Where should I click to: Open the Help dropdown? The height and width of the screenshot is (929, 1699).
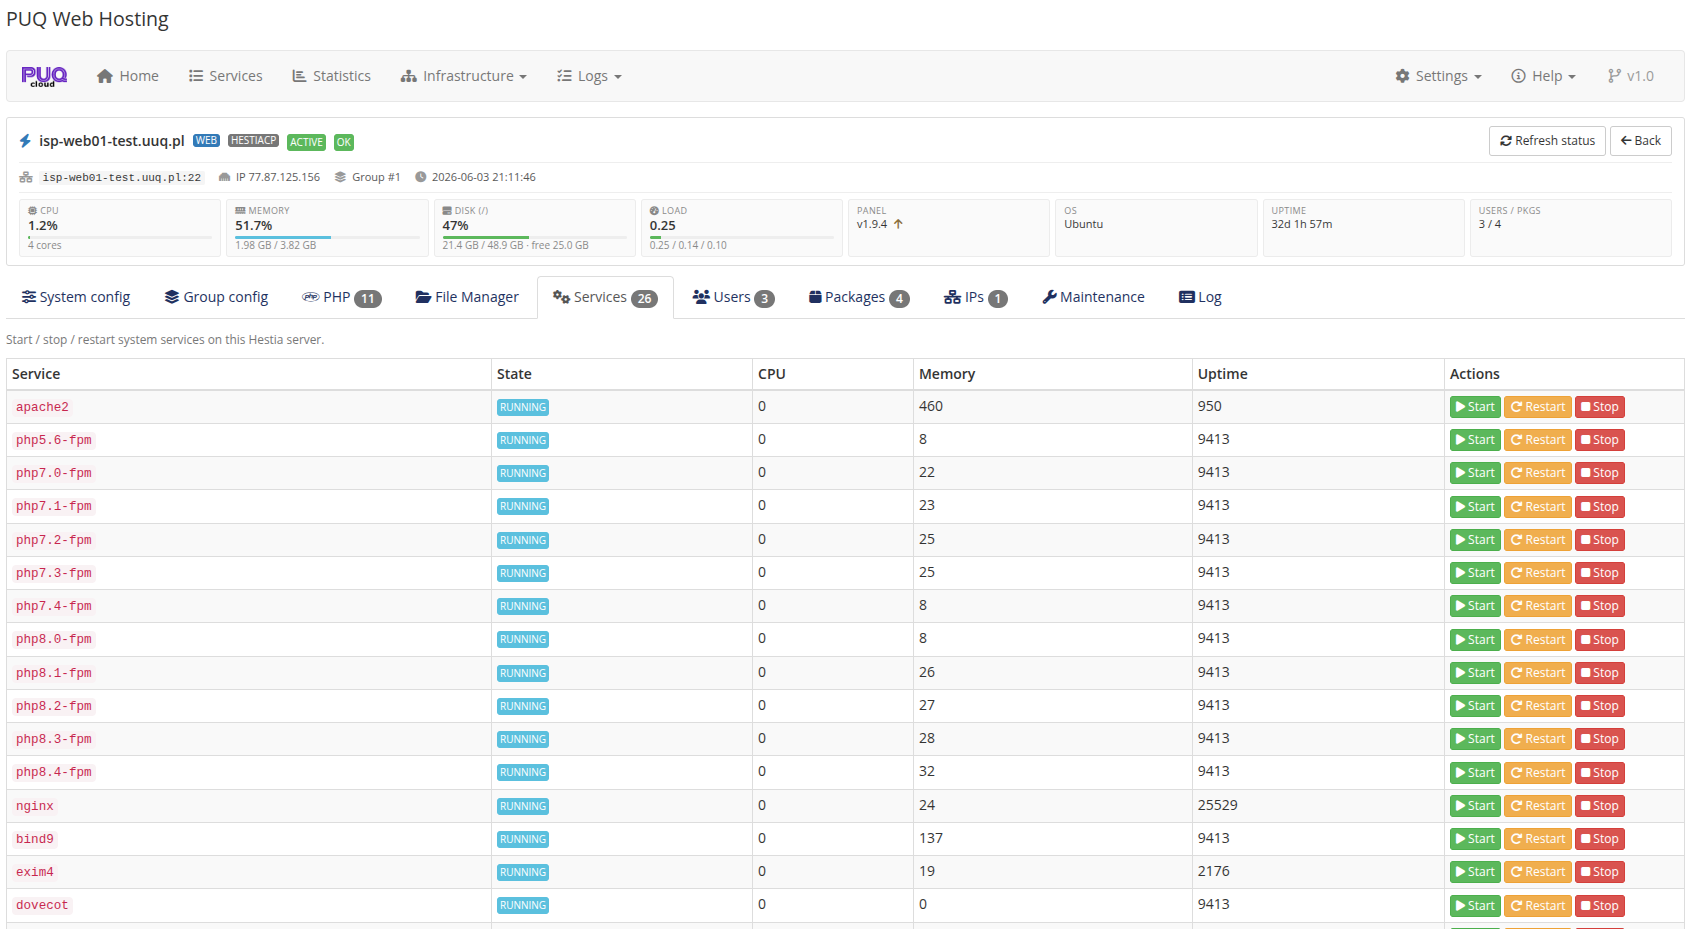pyautogui.click(x=1543, y=76)
